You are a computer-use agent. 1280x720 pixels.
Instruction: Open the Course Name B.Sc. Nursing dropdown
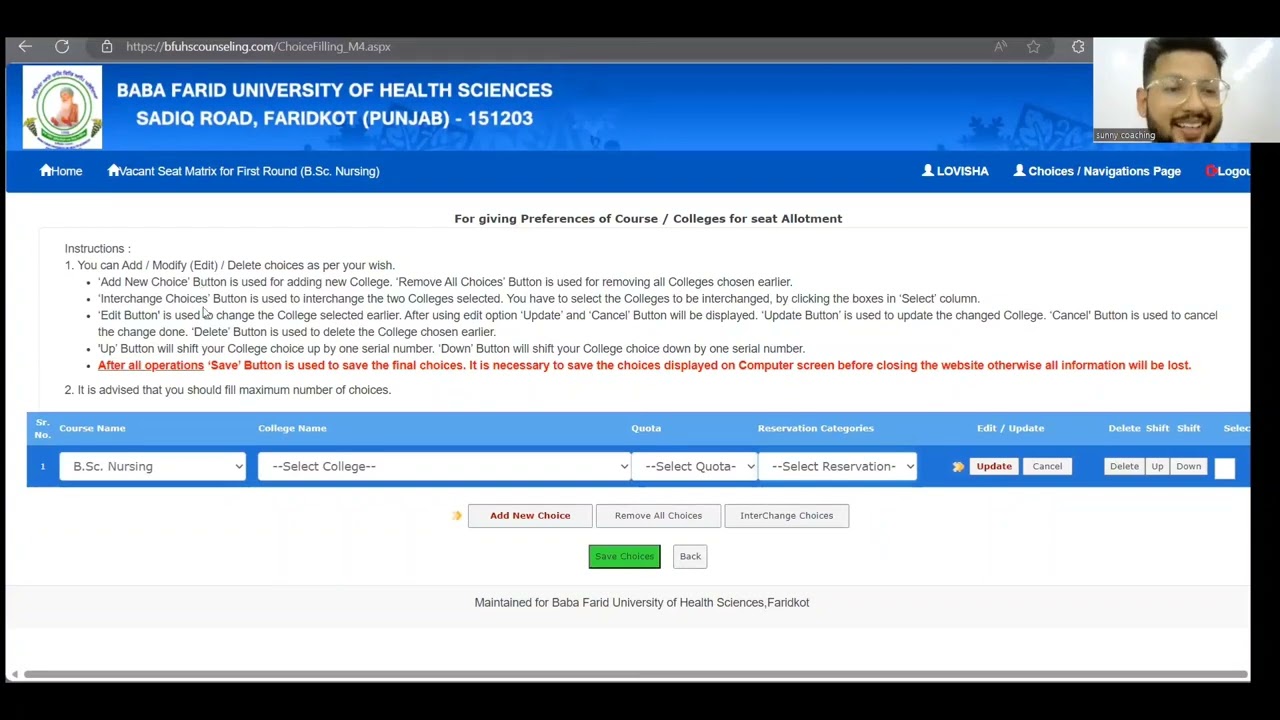152,466
